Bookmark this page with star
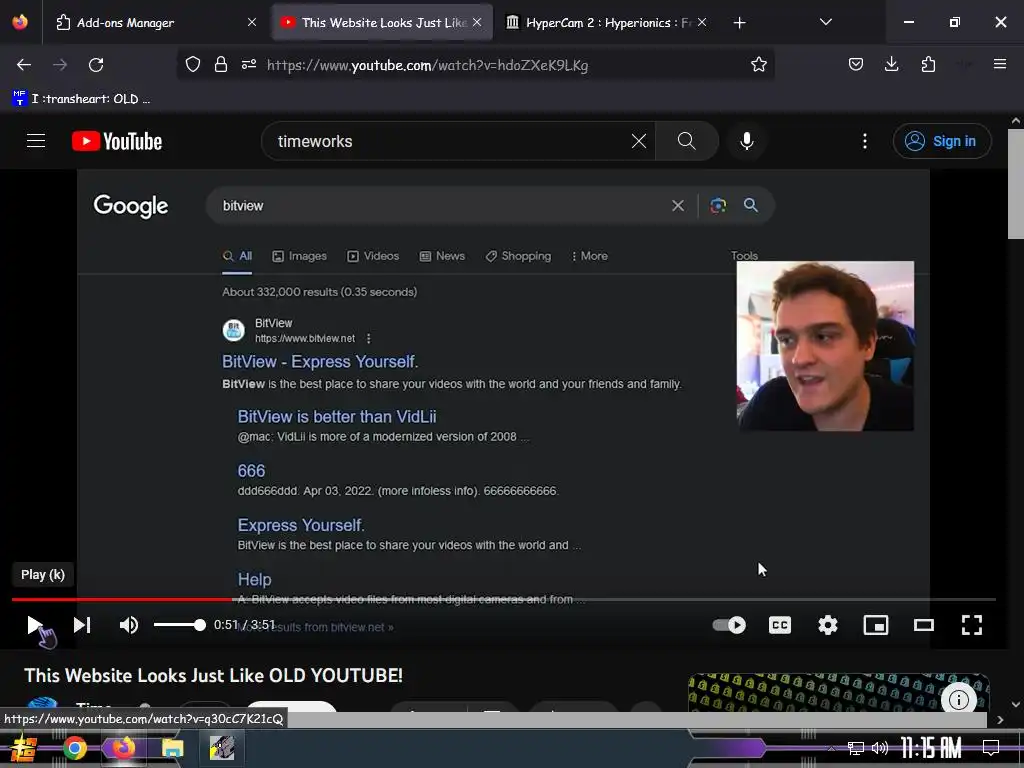 pos(758,65)
